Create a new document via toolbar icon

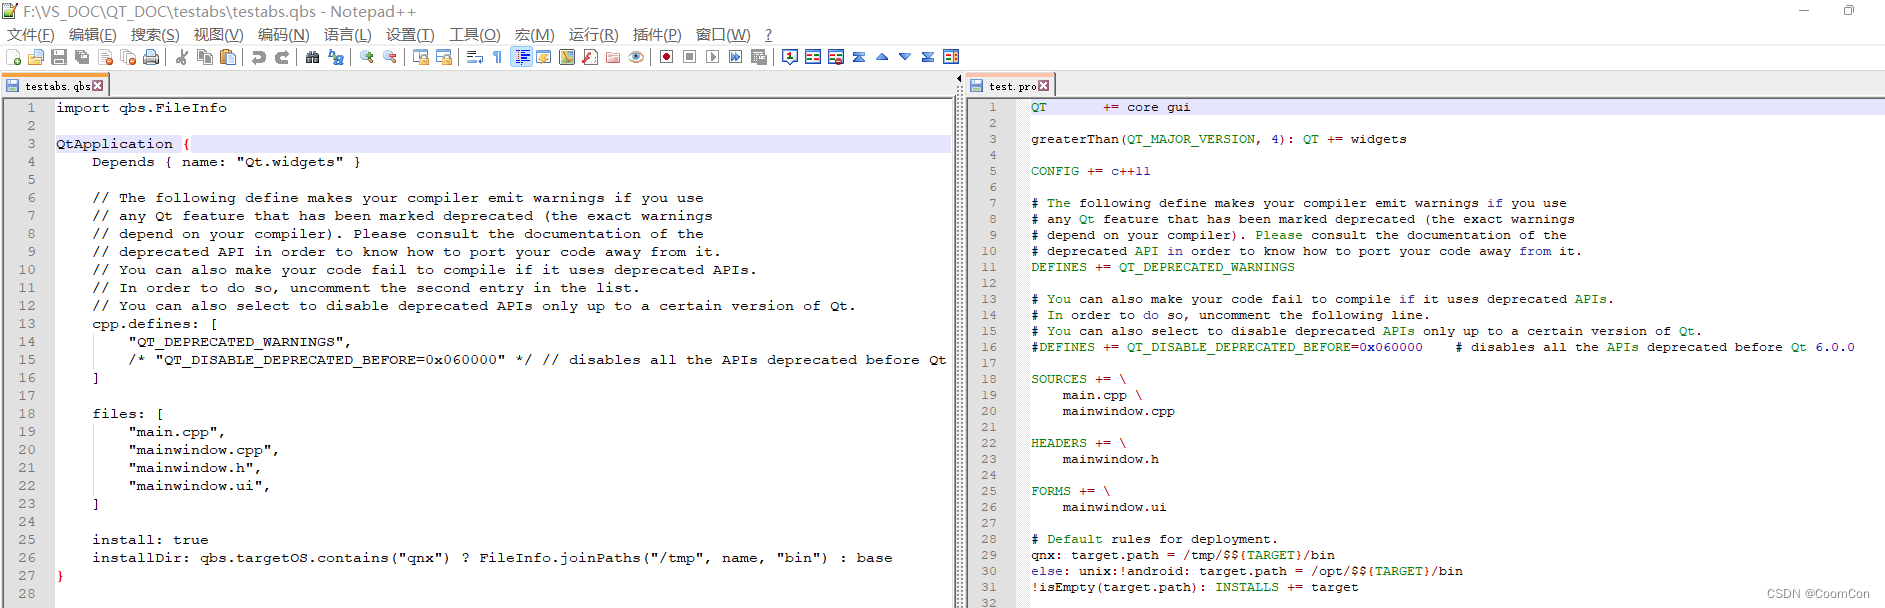pos(13,57)
